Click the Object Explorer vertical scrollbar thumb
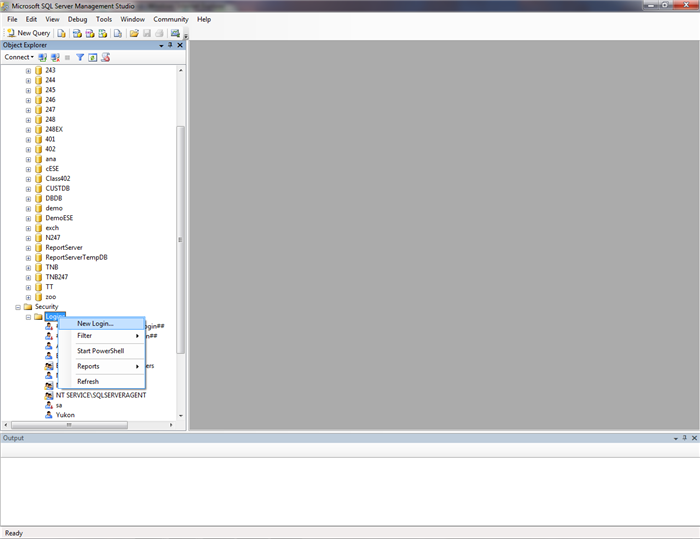The height and width of the screenshot is (539, 700). 180,240
